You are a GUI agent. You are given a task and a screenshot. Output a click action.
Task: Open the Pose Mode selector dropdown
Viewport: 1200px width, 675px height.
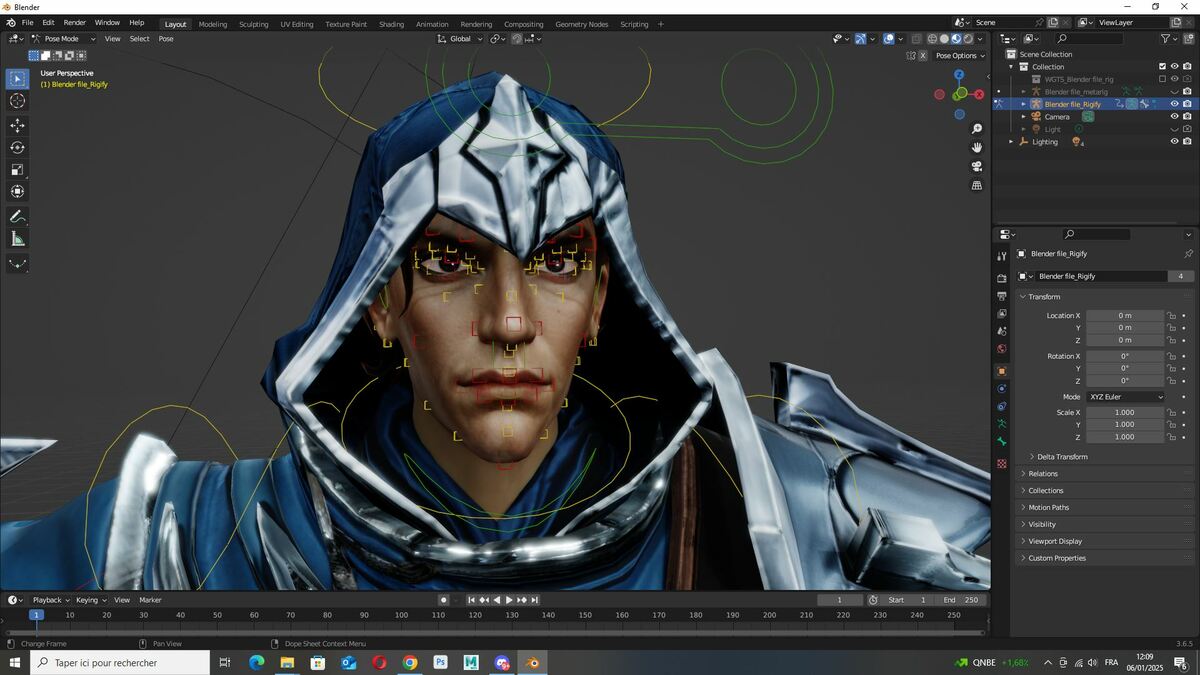(x=63, y=39)
